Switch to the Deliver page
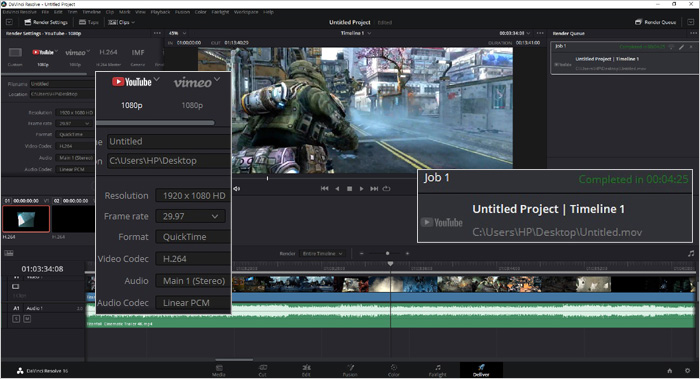 (481, 370)
